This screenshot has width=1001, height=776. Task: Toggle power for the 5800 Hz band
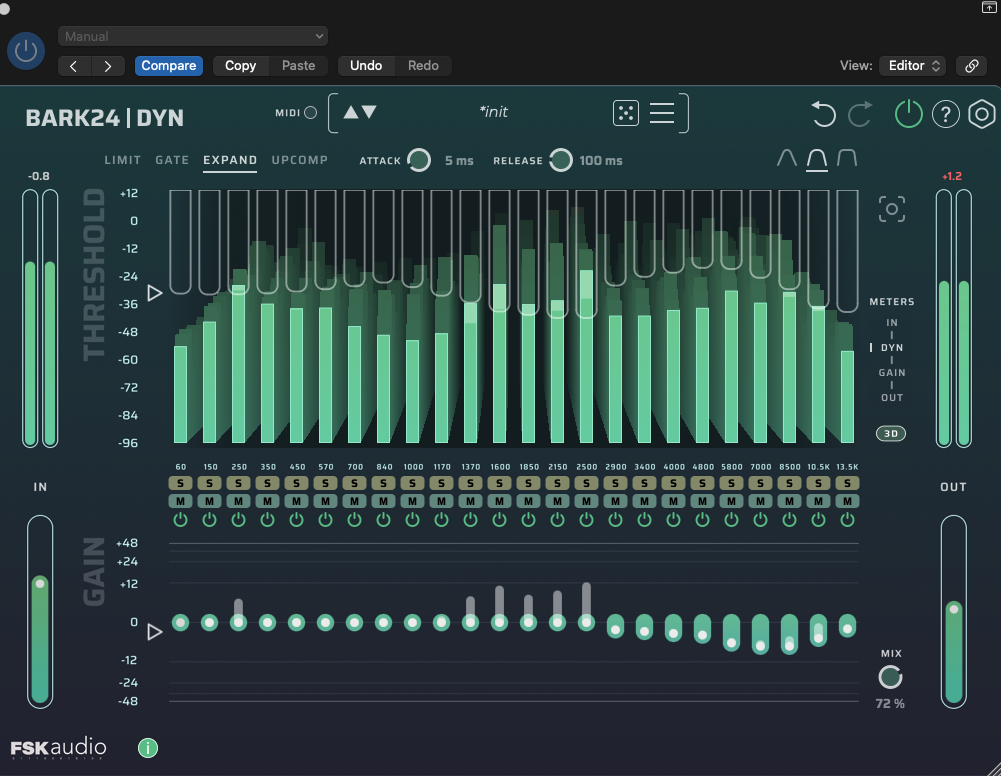[731, 519]
